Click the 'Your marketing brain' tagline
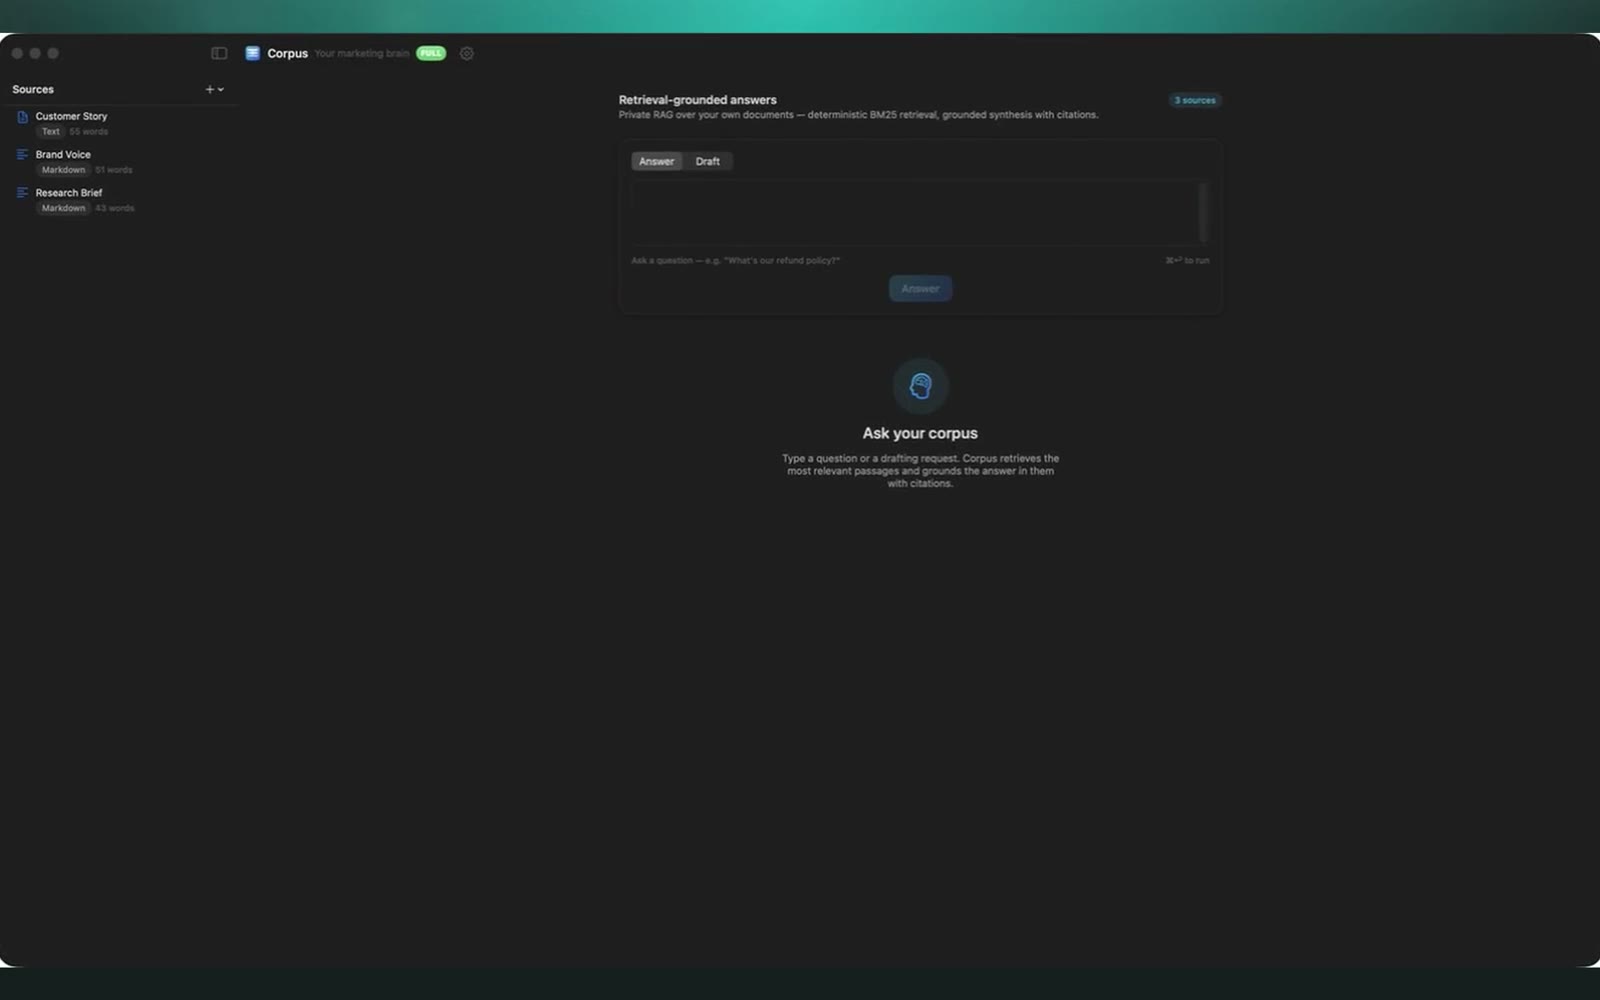This screenshot has width=1600, height=1000. click(361, 53)
